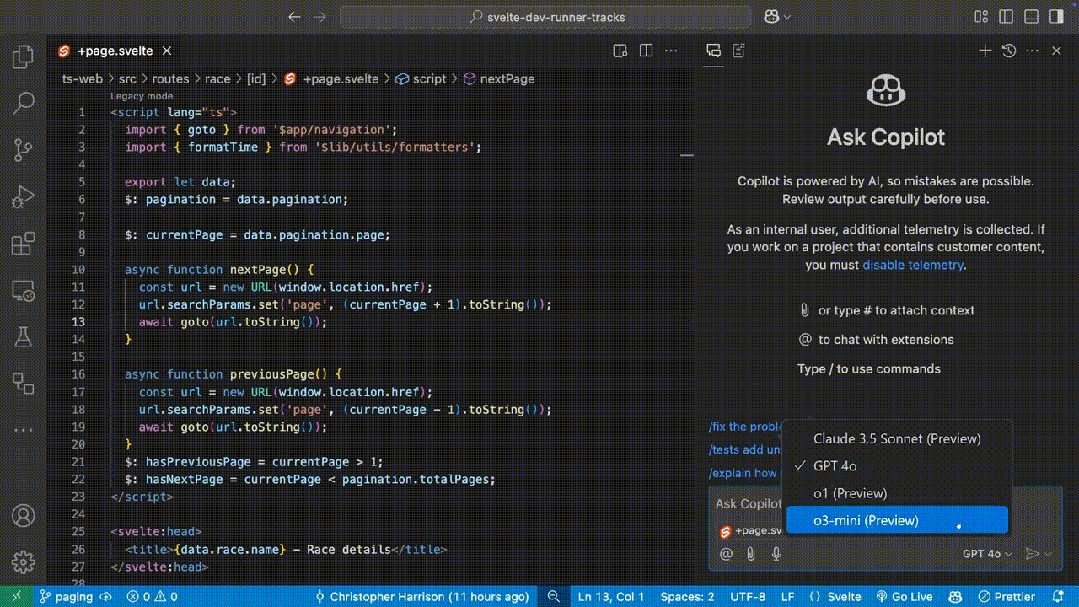1079x607 pixels.
Task: Click the microphone voice chat icon
Action: point(776,553)
